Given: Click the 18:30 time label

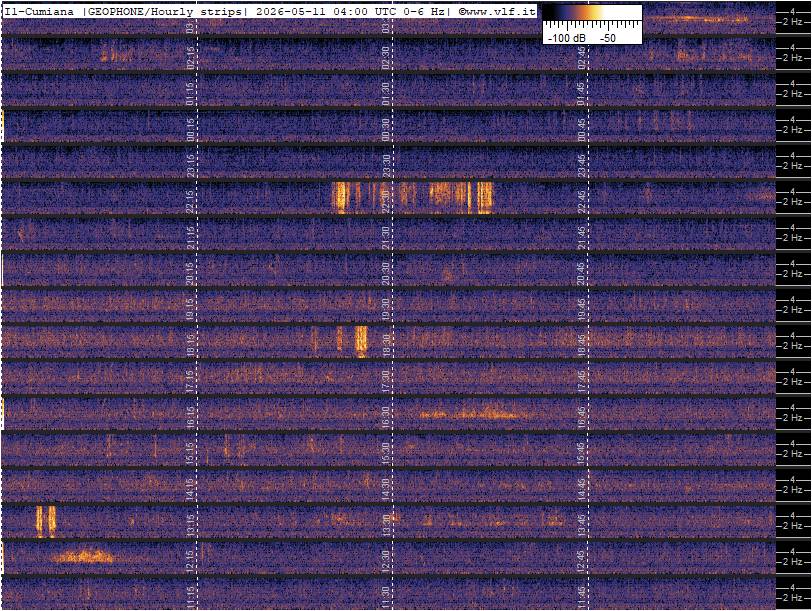Looking at the screenshot, I should click(386, 345).
